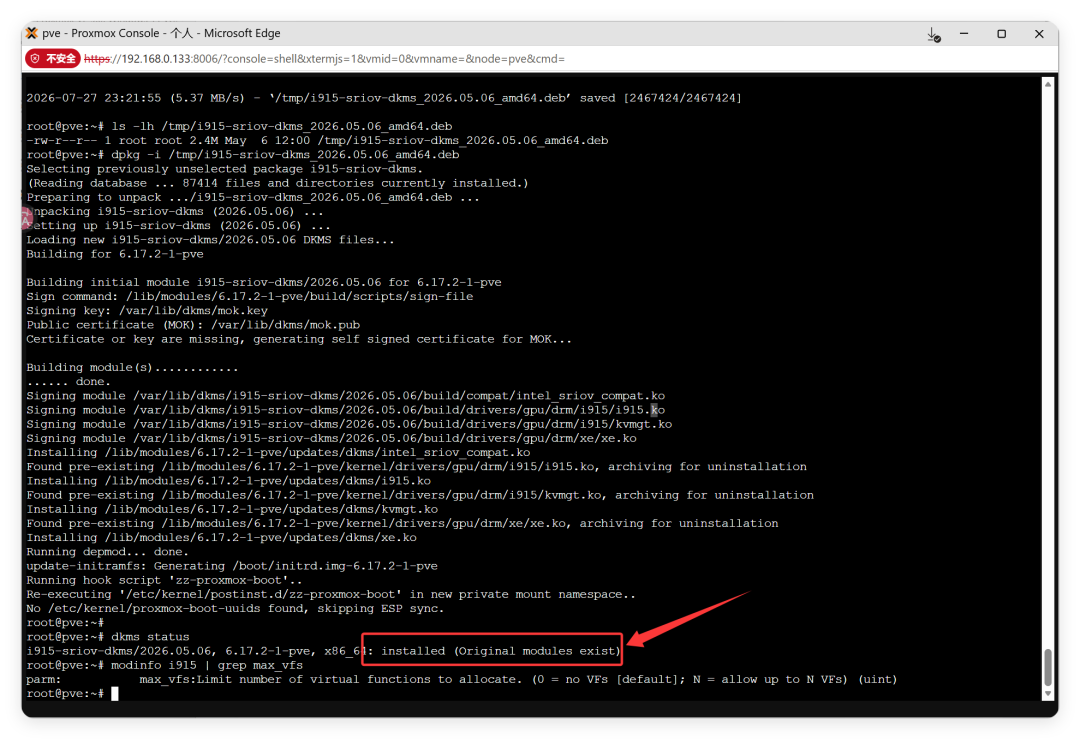Click the terminal cursor at last prompt
Image resolution: width=1080 pixels, height=739 pixels.
(x=115, y=694)
